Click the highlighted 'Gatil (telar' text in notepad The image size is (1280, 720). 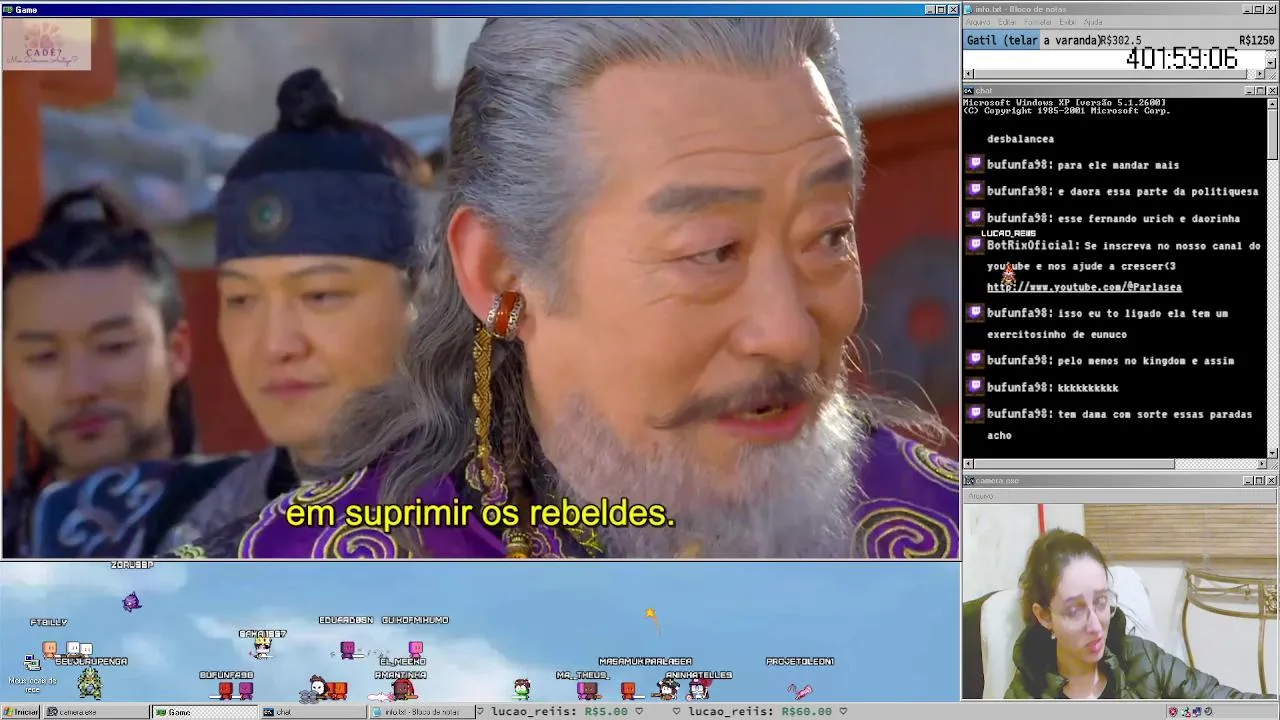point(1003,41)
